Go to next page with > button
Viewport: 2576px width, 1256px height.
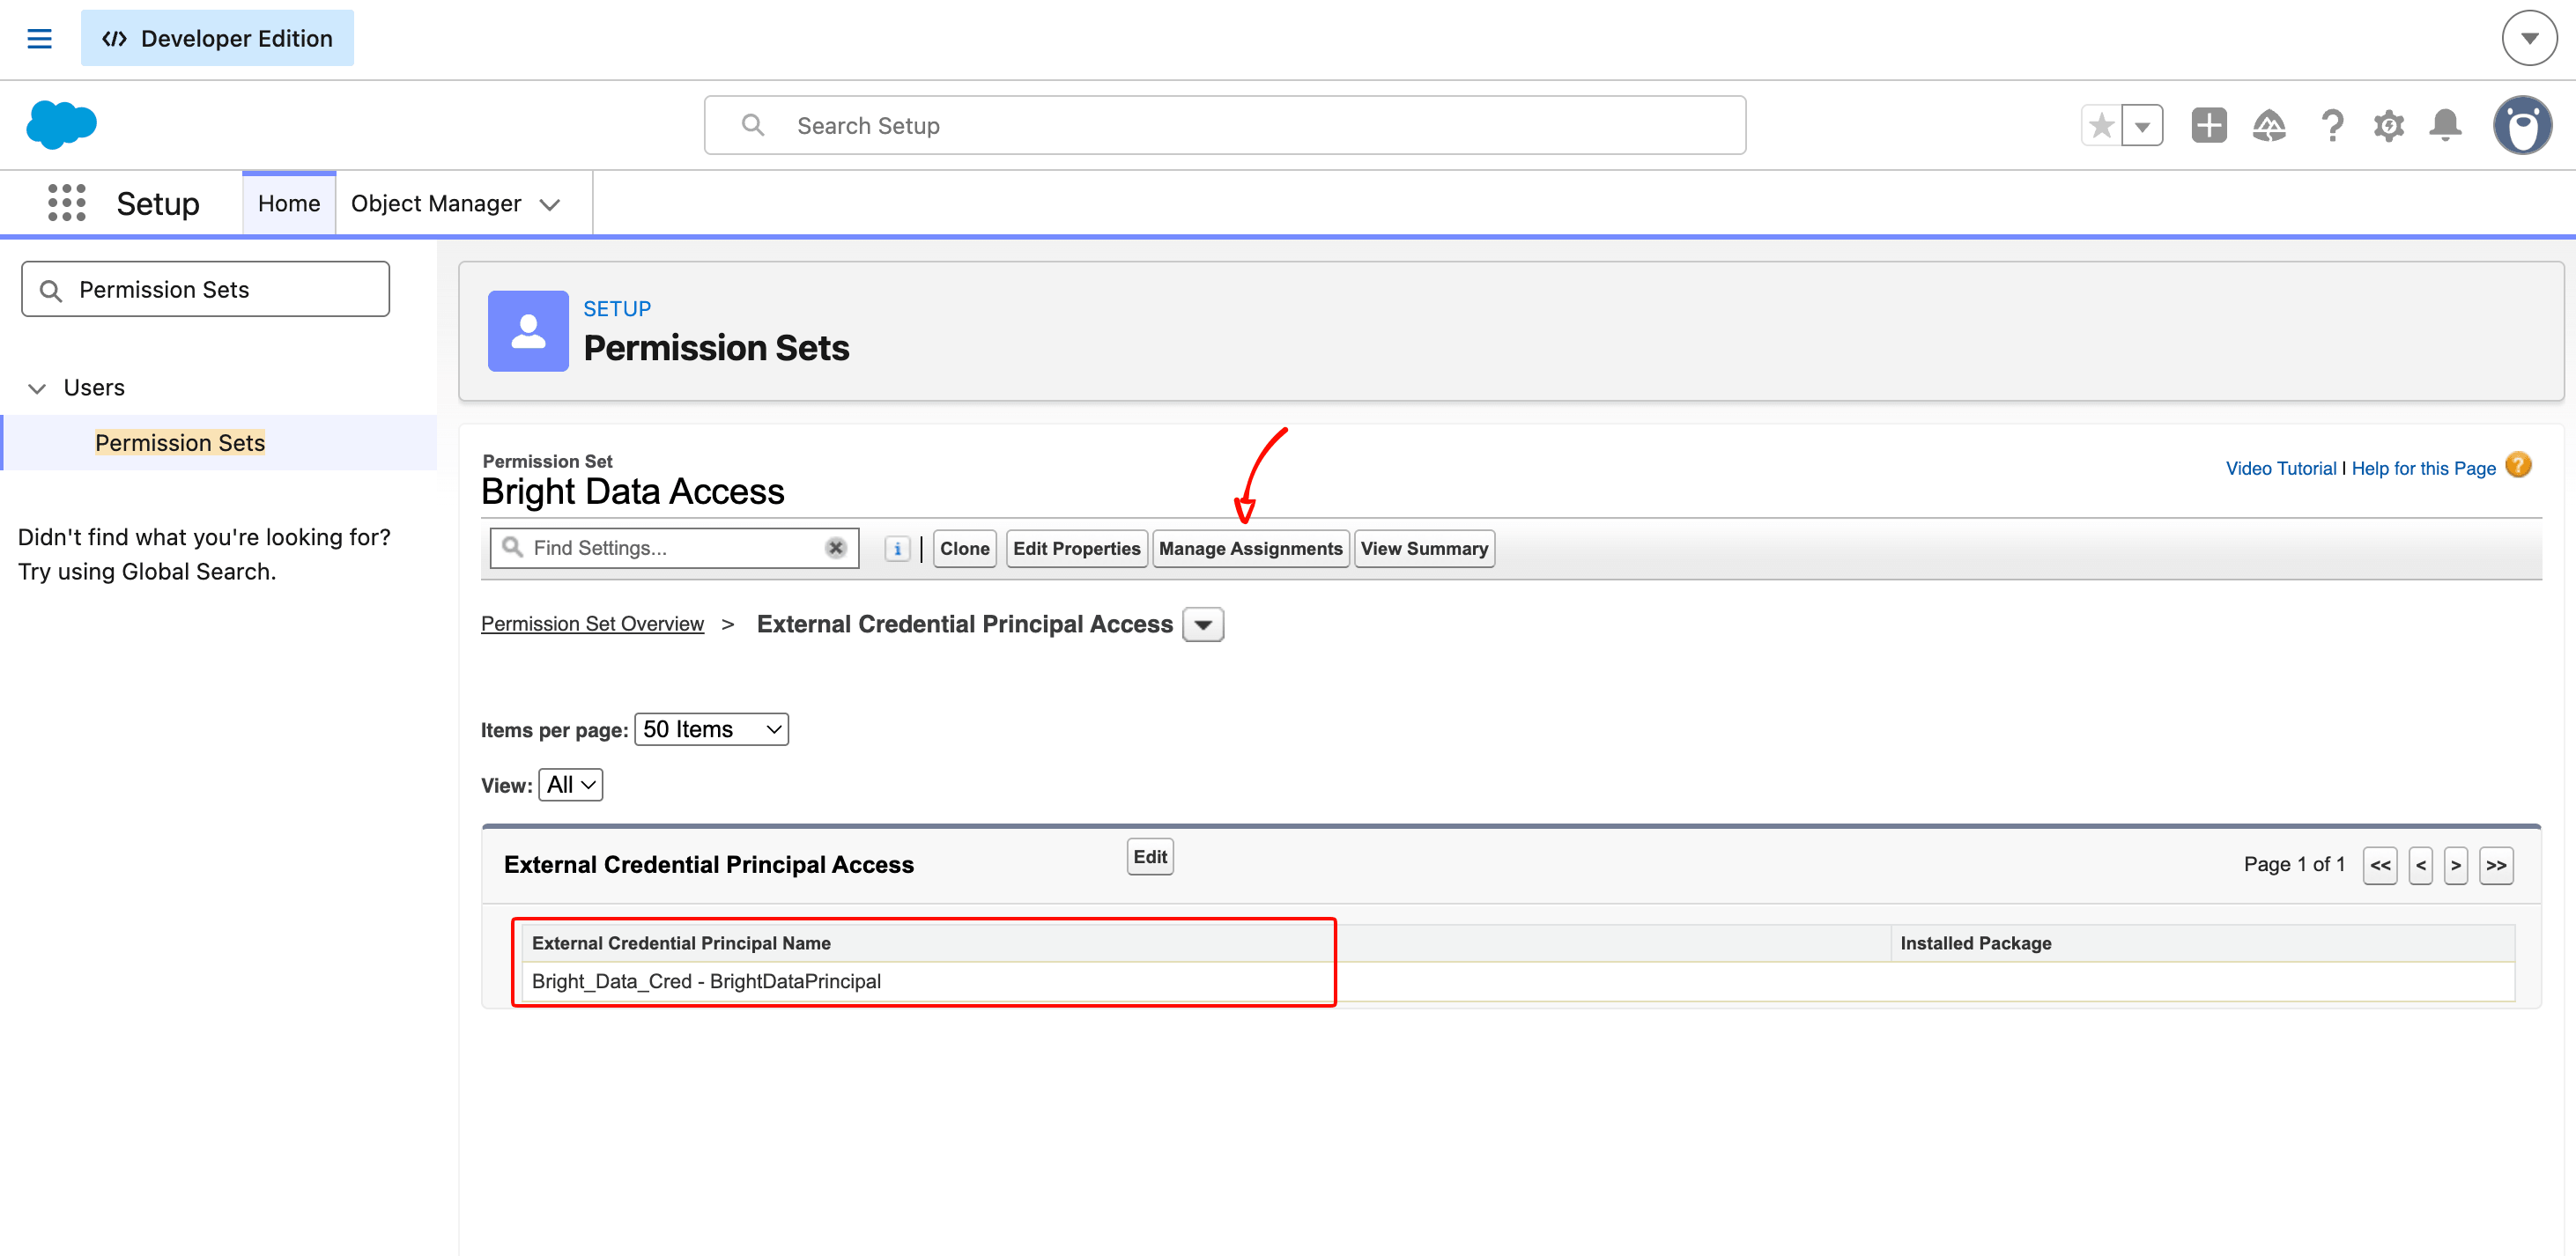(2455, 866)
